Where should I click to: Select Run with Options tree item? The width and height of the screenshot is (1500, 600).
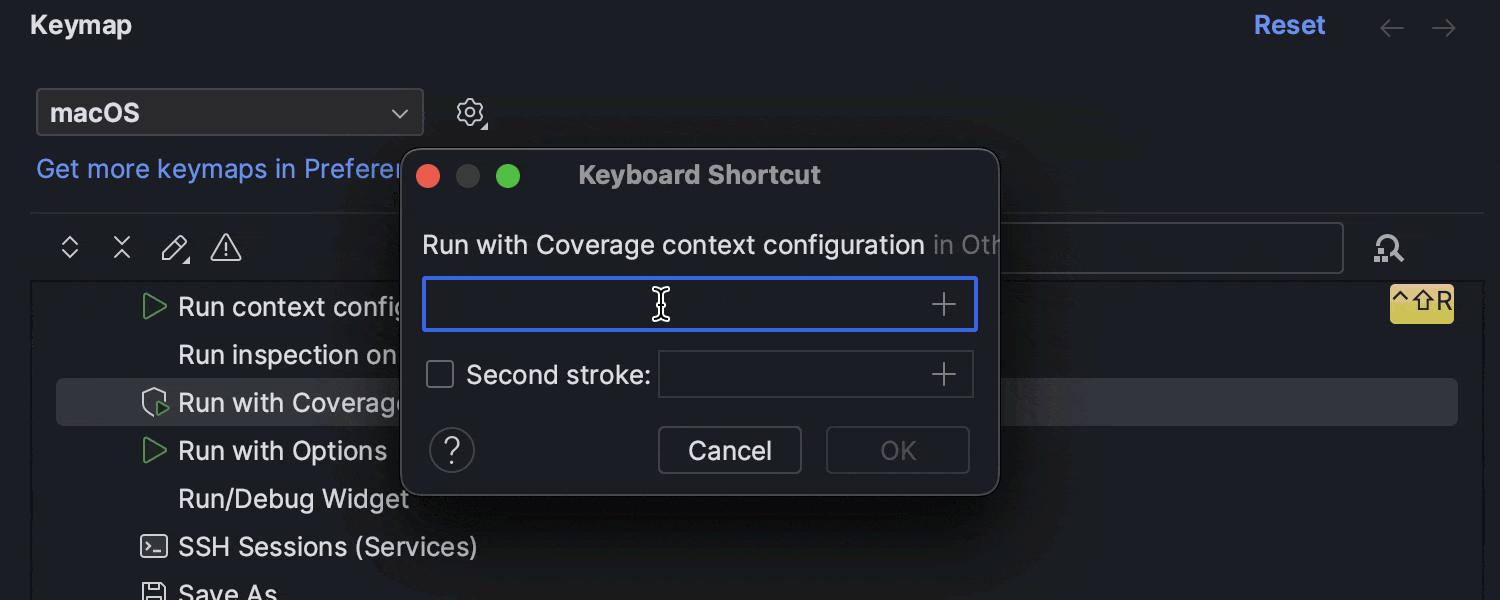tap(282, 451)
